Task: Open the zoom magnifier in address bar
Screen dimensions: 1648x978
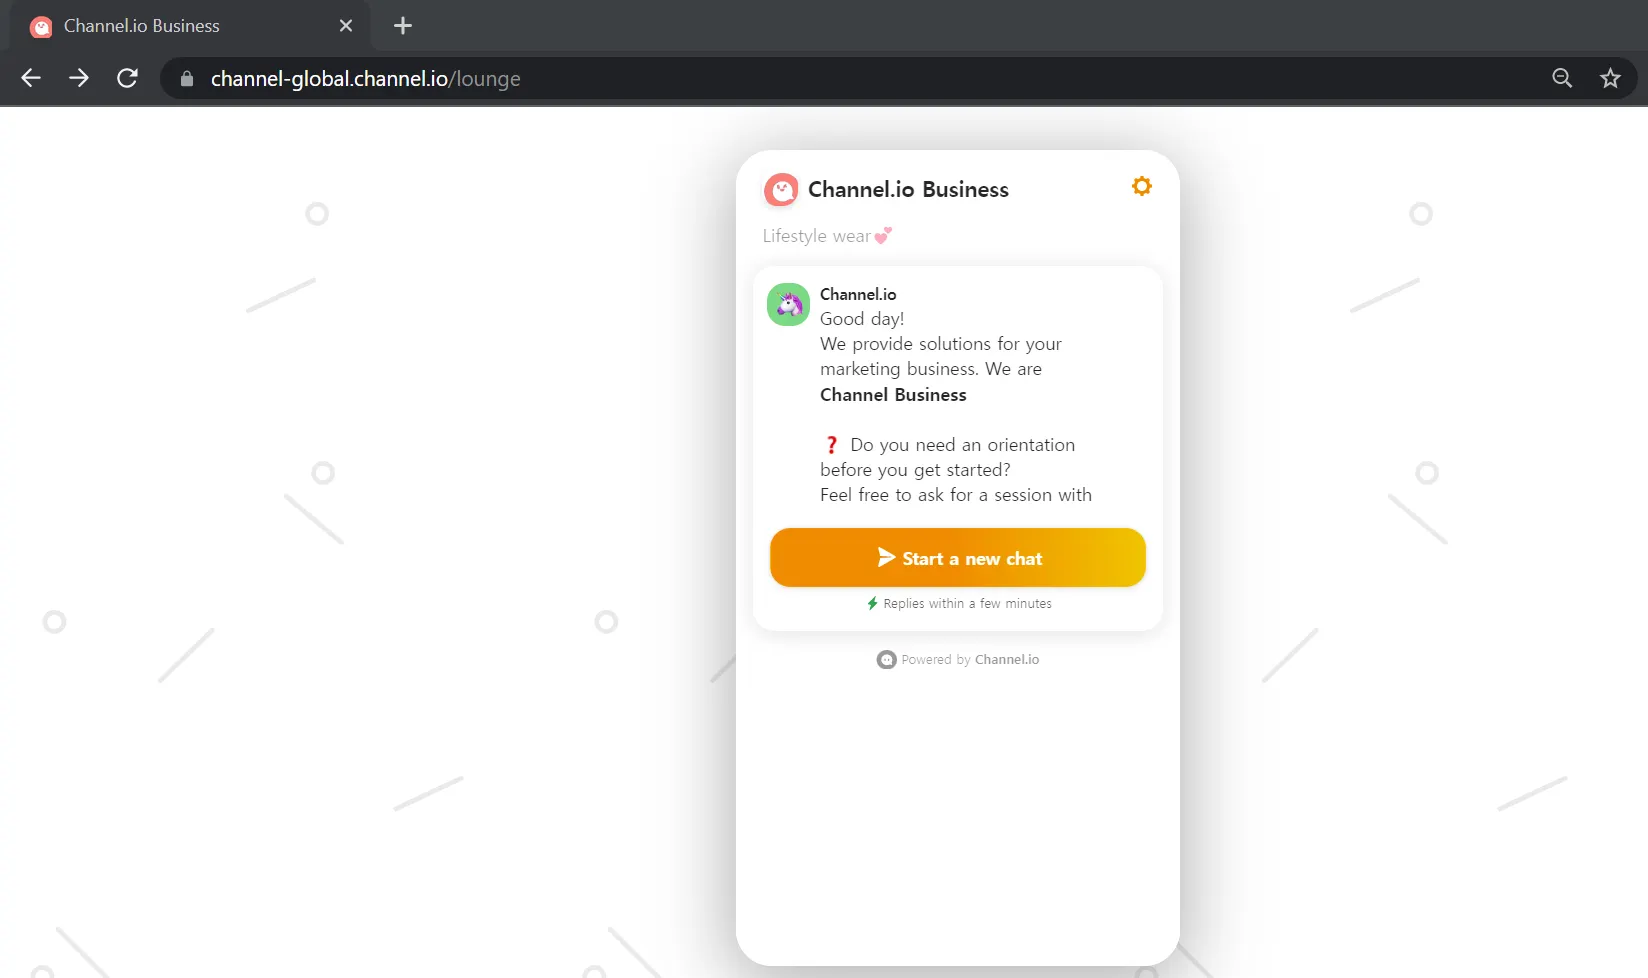Action: 1562,78
